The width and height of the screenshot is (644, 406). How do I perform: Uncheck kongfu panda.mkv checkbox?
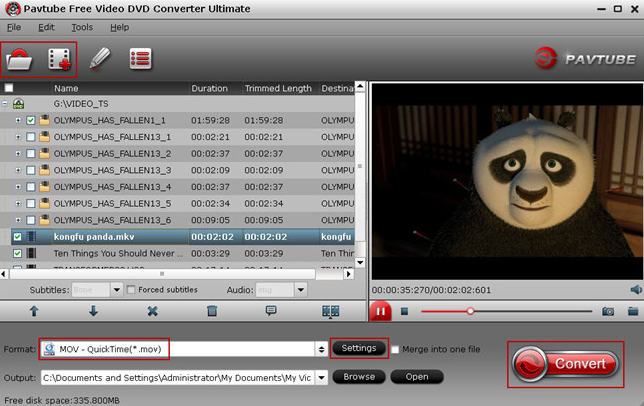17,236
